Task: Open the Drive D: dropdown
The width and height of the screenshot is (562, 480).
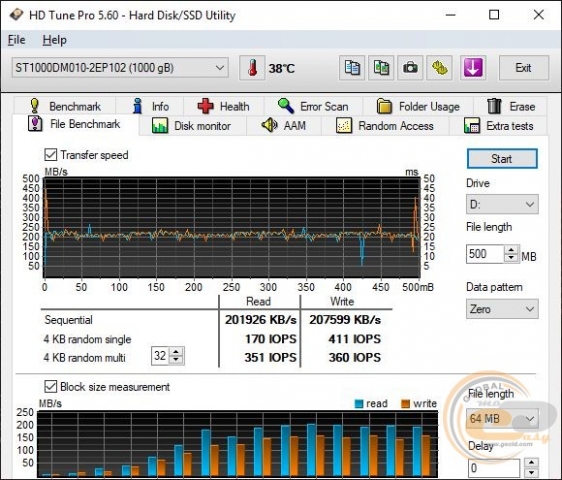Action: [502, 204]
